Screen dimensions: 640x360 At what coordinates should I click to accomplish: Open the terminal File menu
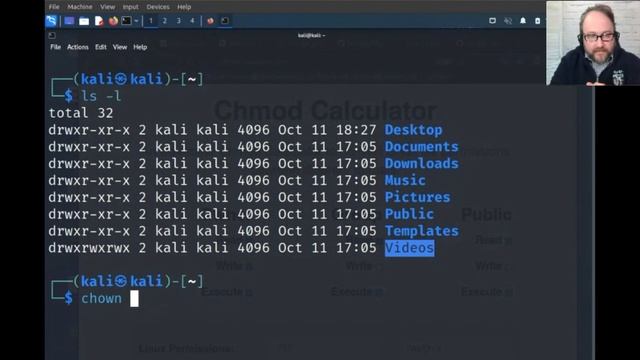pos(56,47)
